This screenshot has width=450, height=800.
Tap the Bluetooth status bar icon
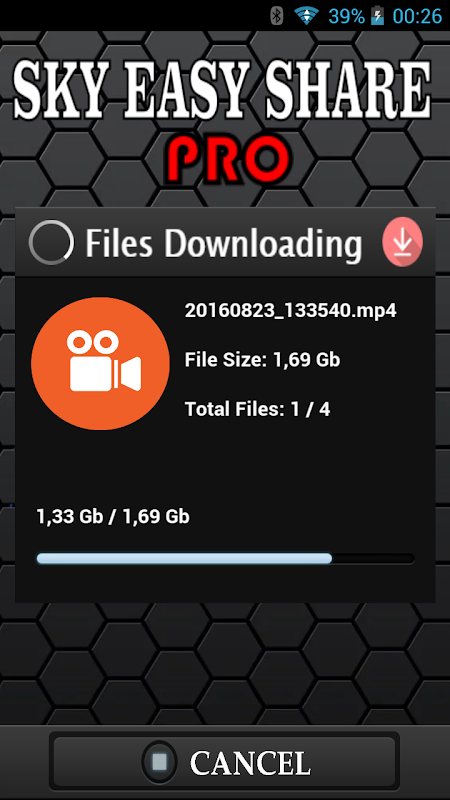(x=277, y=16)
